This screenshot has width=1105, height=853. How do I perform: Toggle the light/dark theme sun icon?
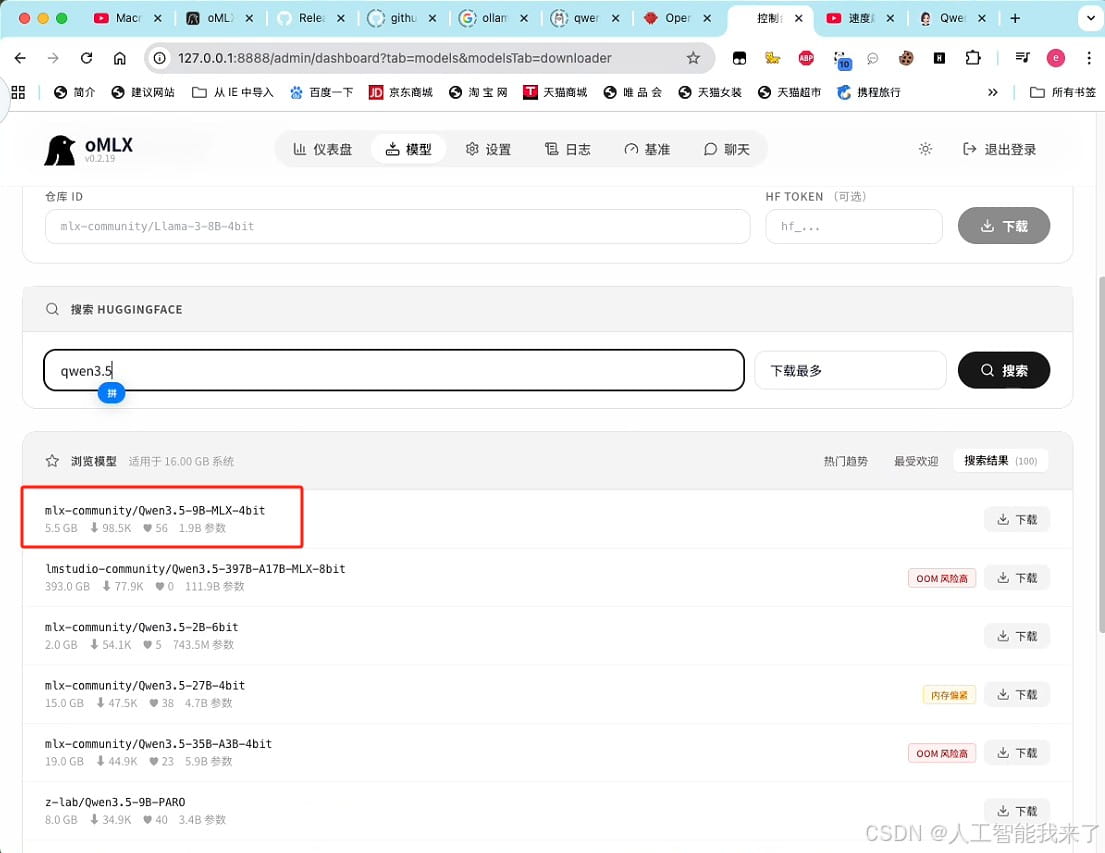[925, 149]
